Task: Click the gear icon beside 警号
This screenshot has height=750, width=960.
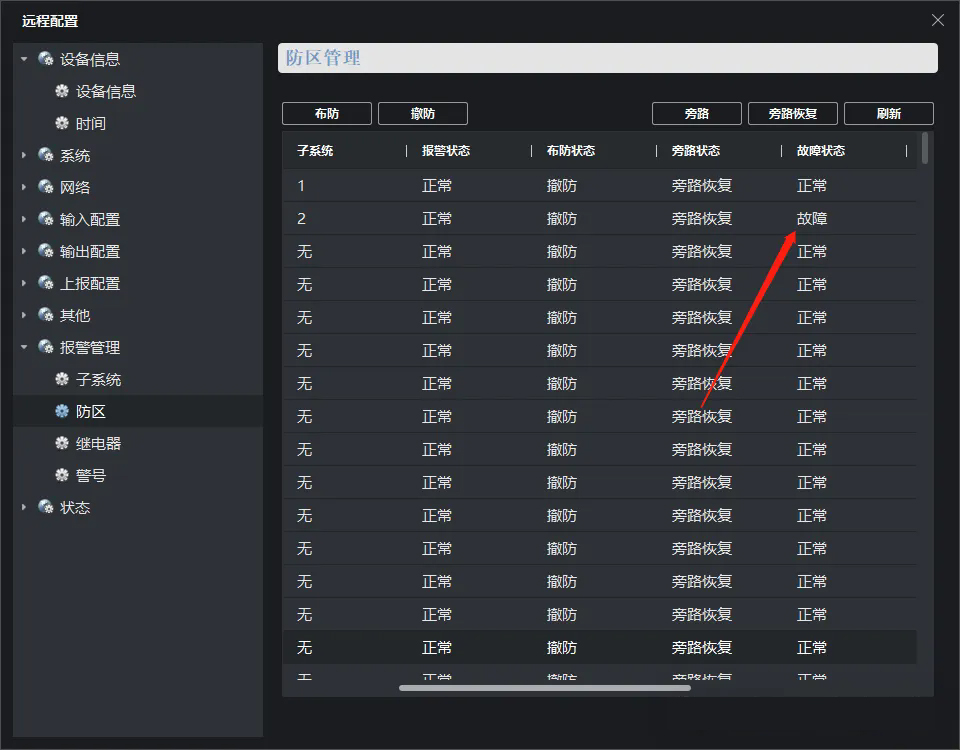Action: pyautogui.click(x=62, y=475)
